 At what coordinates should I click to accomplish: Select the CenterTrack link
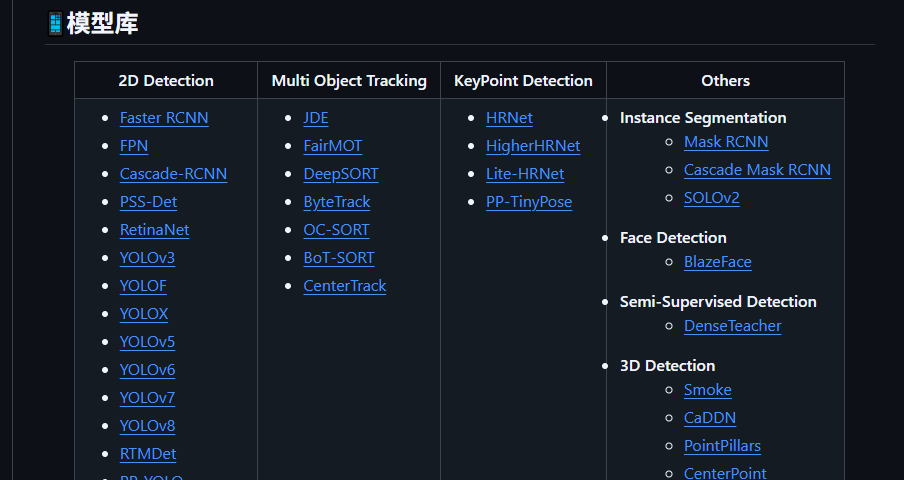coord(345,286)
